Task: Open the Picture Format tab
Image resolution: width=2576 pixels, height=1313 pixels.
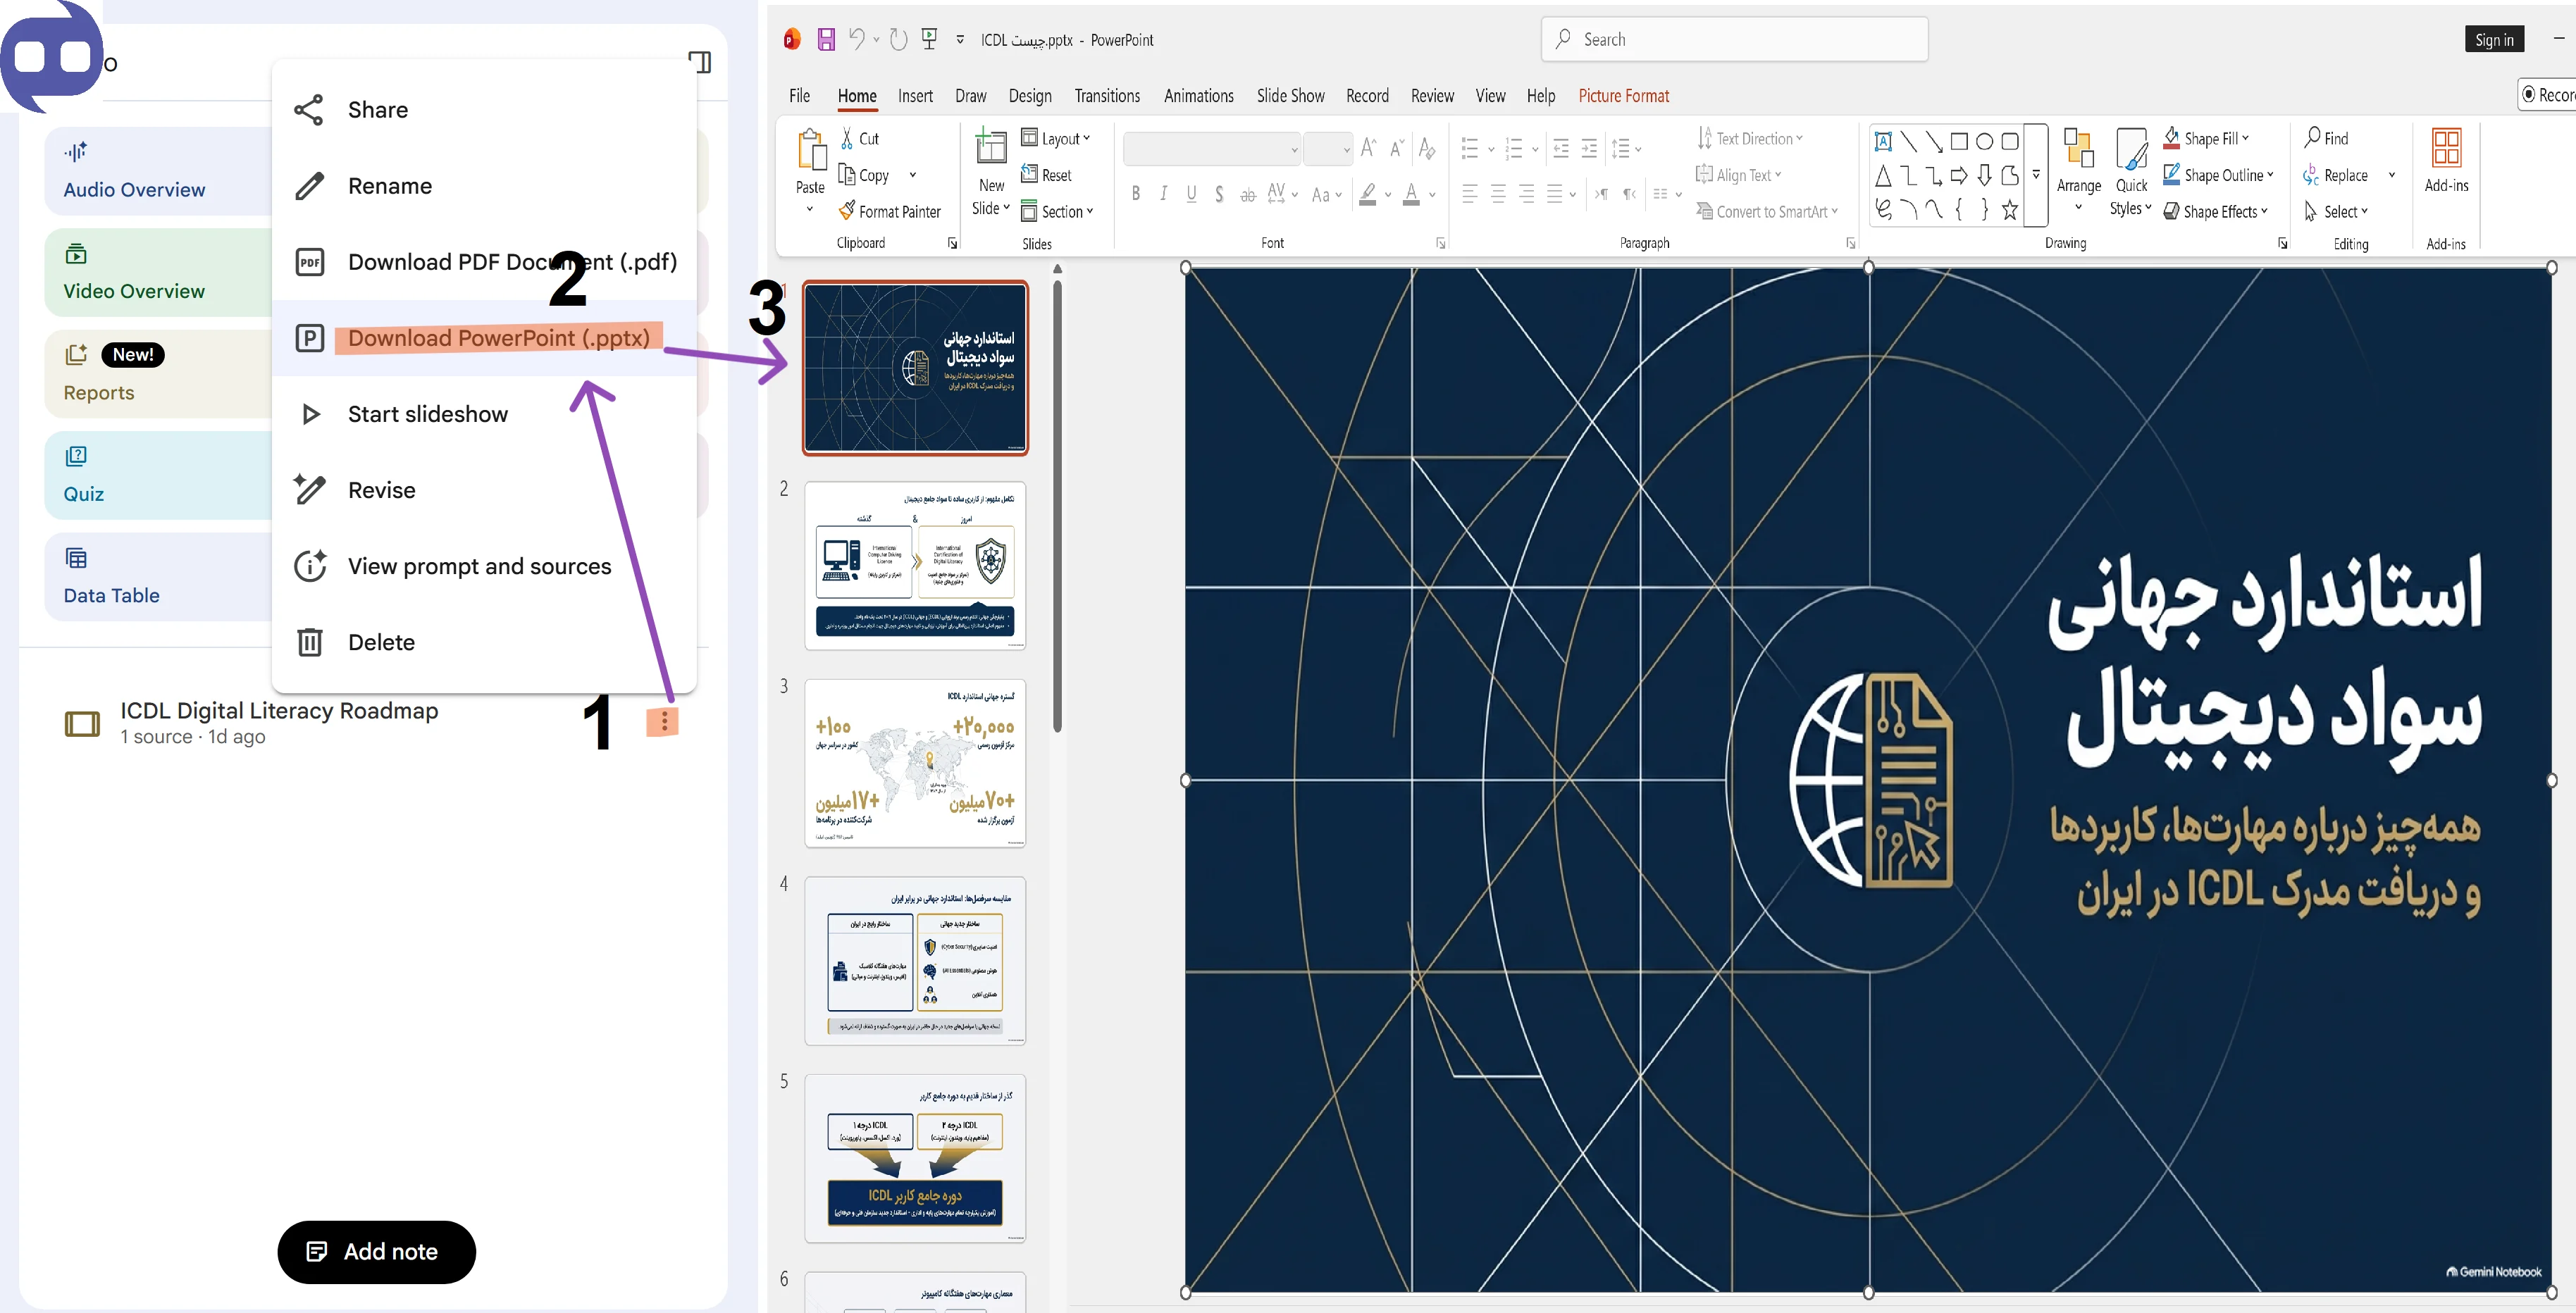Action: pyautogui.click(x=1624, y=96)
